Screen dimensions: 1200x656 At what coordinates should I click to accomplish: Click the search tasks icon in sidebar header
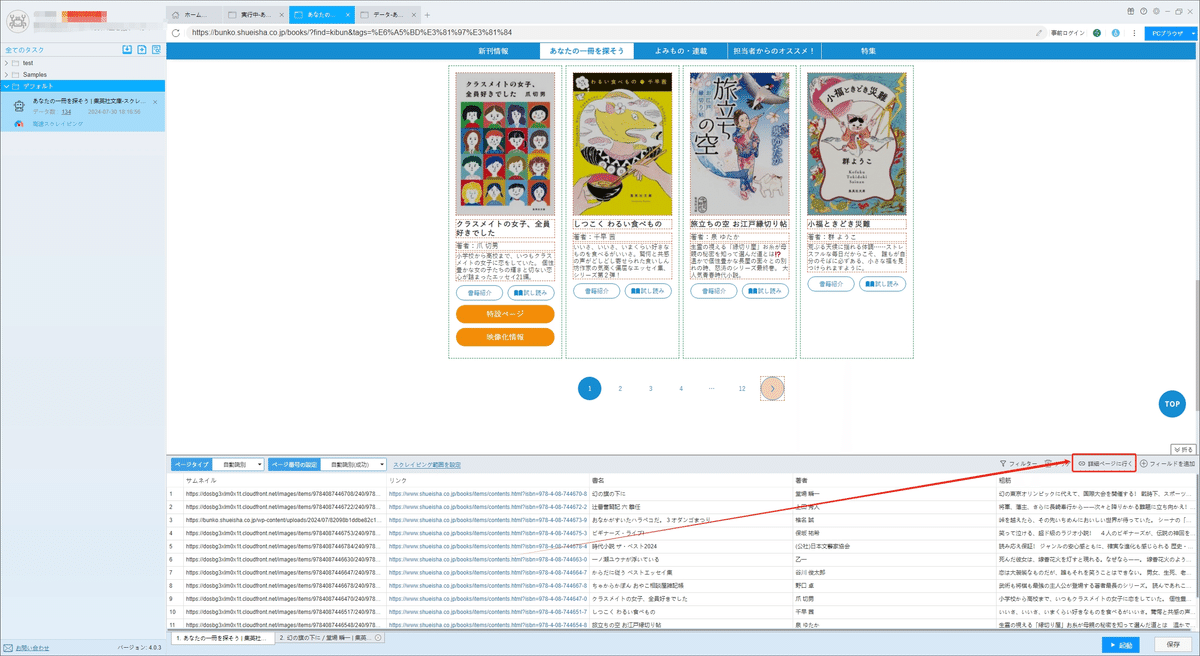click(x=157, y=49)
